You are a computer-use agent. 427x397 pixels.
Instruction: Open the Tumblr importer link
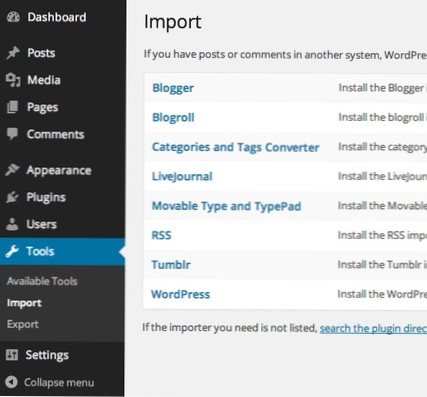click(171, 265)
